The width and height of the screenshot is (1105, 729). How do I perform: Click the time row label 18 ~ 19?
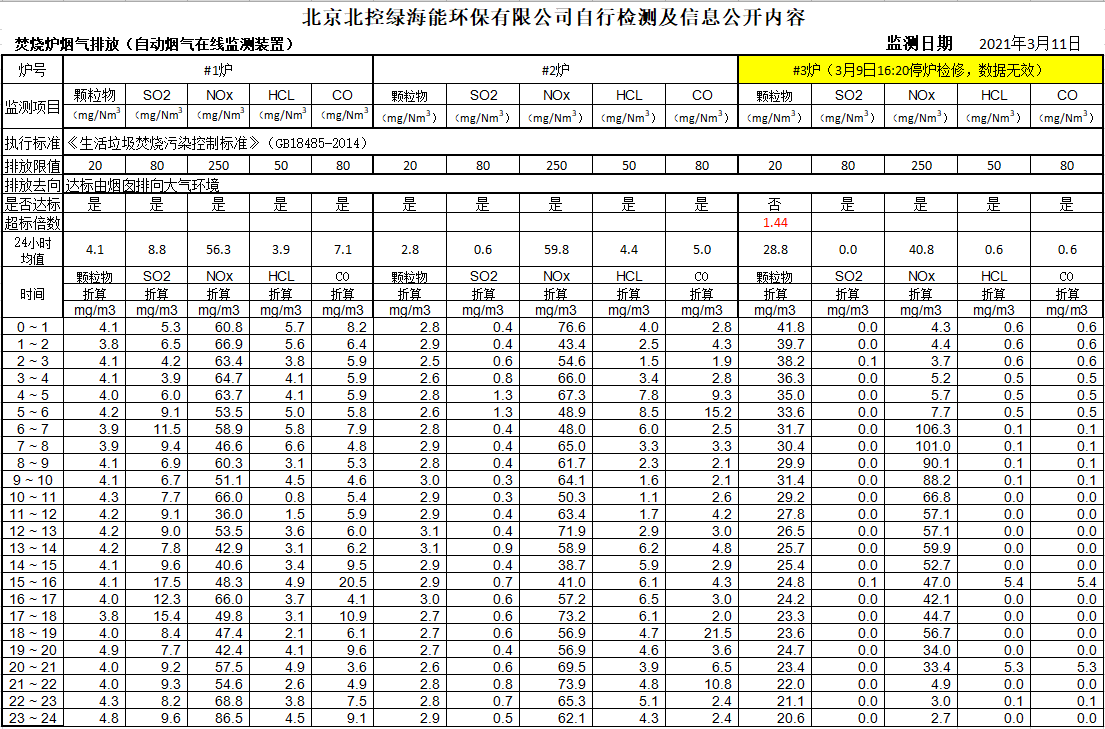click(x=33, y=634)
